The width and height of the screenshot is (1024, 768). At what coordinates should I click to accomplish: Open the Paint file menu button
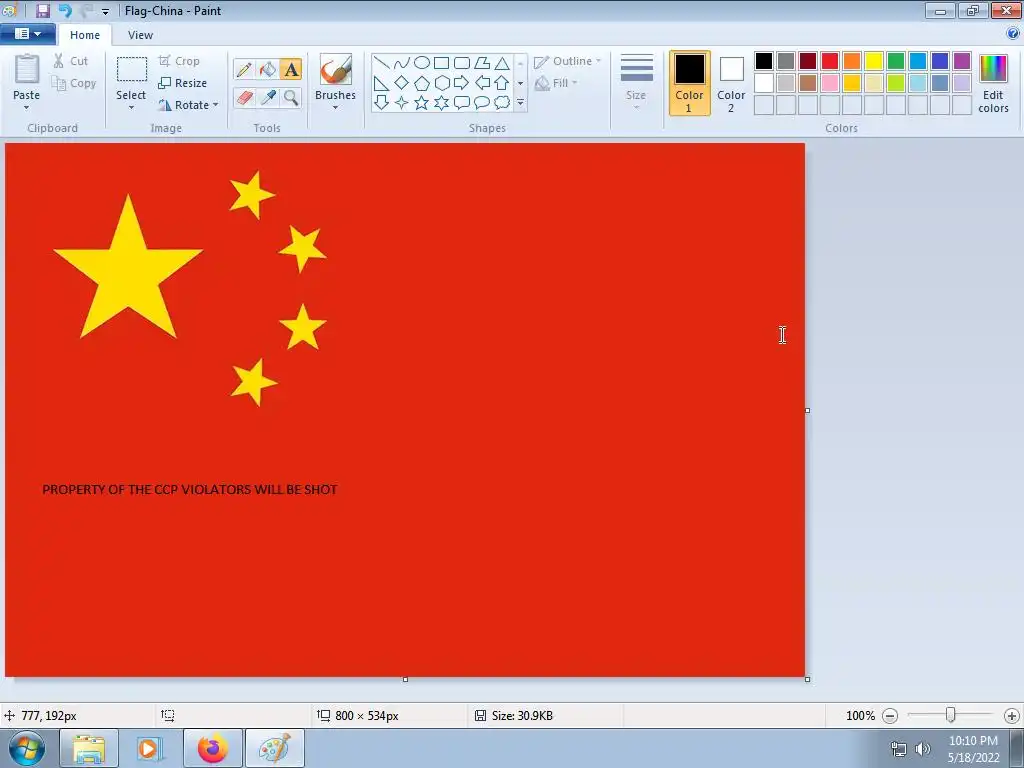[27, 34]
